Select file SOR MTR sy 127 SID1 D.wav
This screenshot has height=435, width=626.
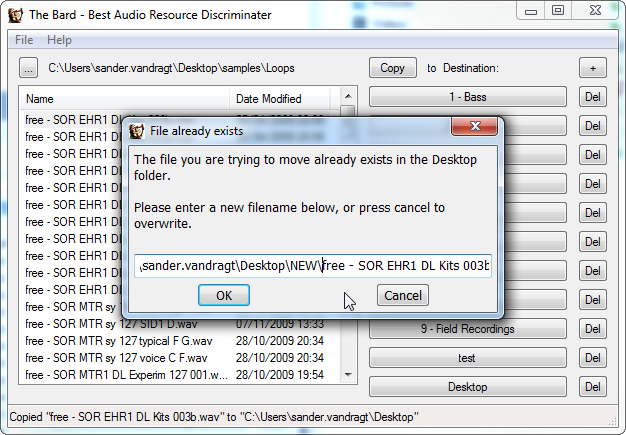pyautogui.click(x=174, y=324)
